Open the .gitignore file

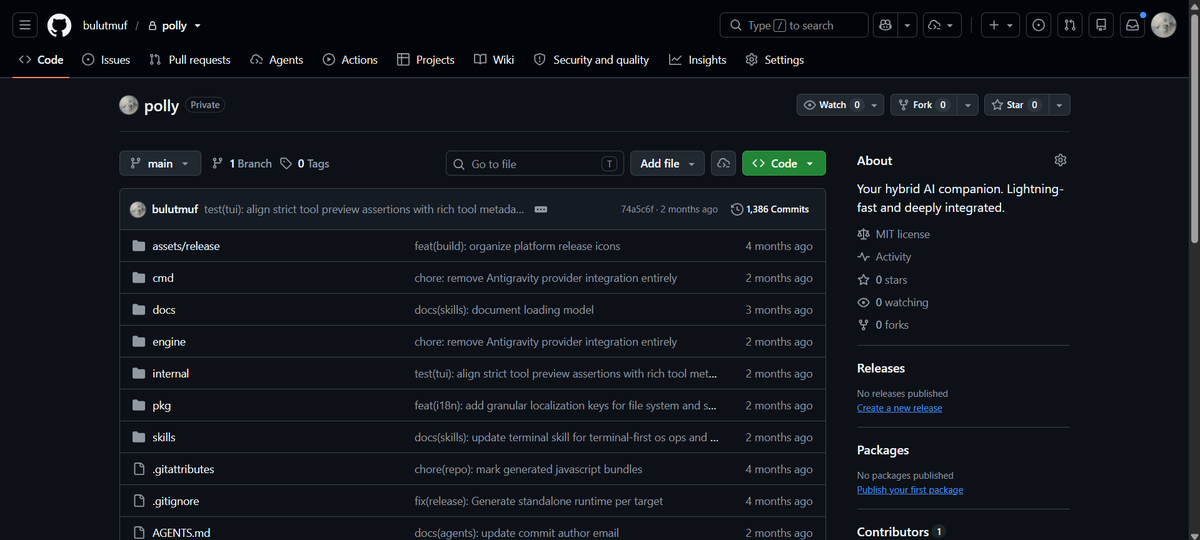click(175, 501)
